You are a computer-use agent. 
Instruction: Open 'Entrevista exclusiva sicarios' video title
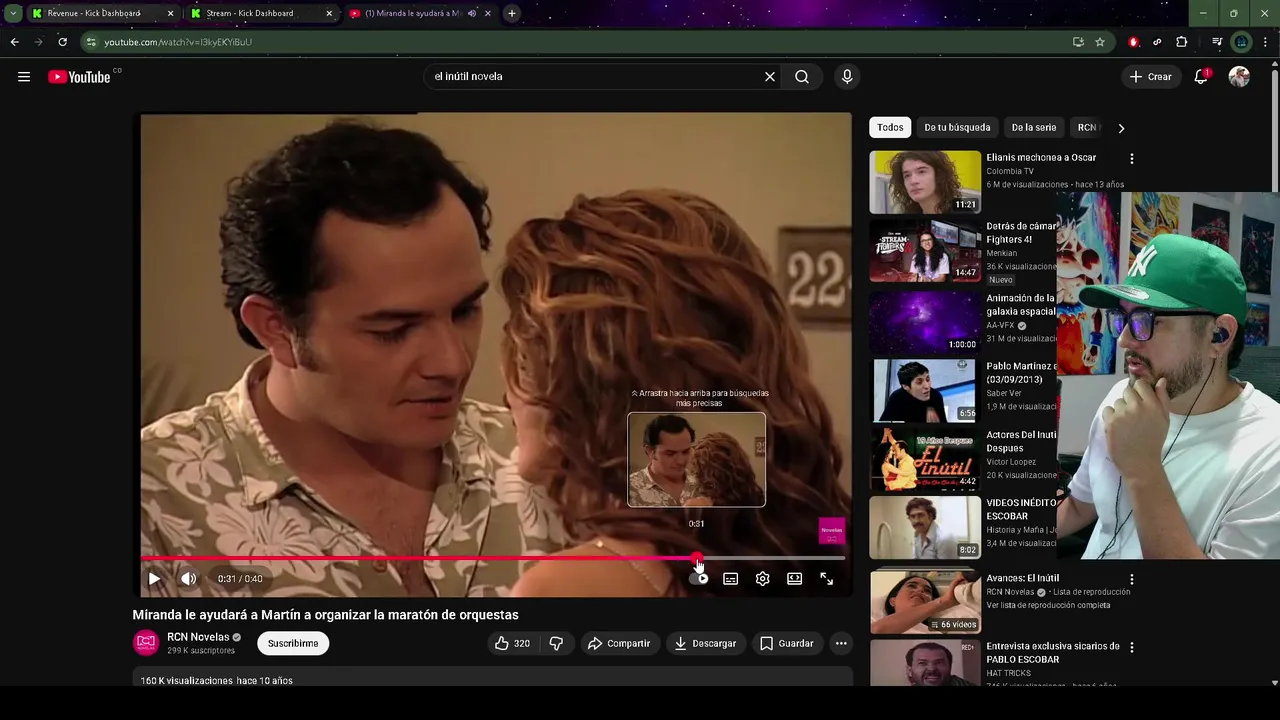coord(1053,653)
